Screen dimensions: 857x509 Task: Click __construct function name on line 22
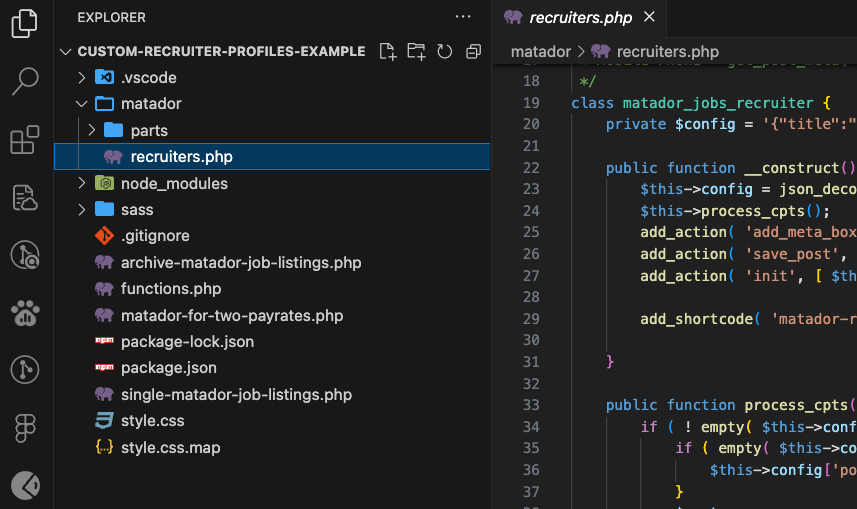791,168
